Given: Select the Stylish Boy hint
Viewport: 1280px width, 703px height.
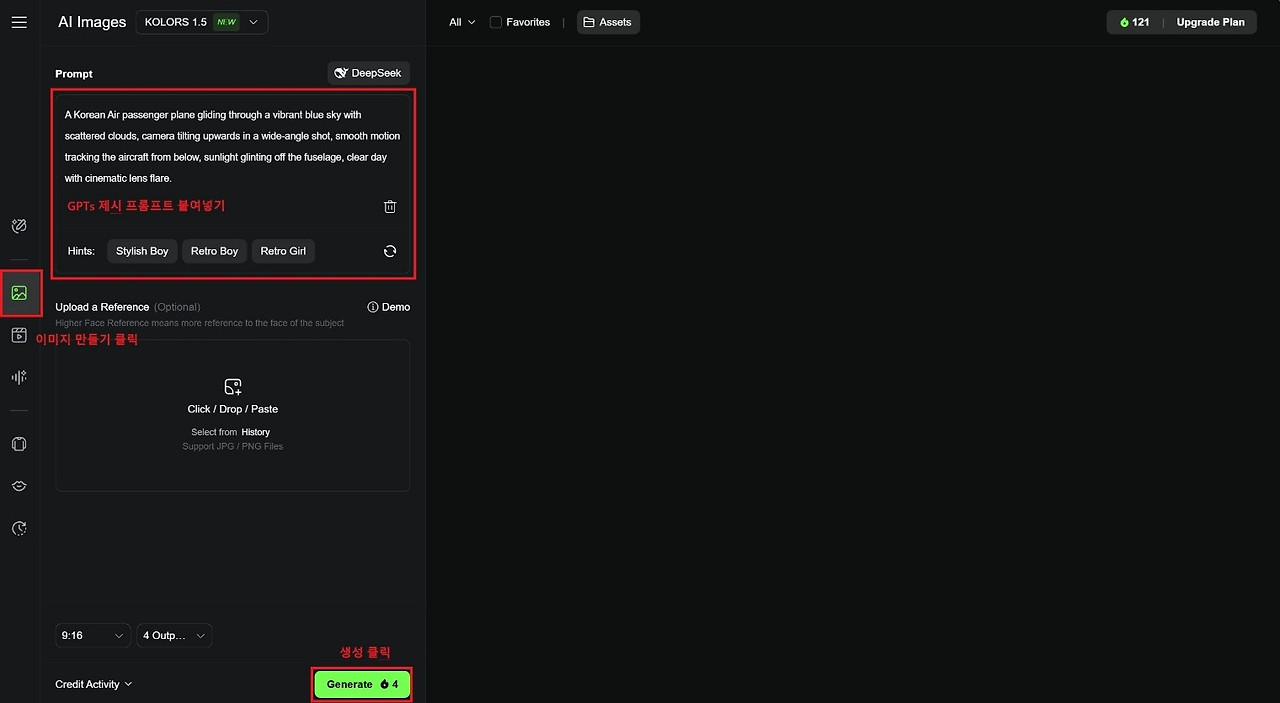Looking at the screenshot, I should pyautogui.click(x=142, y=251).
